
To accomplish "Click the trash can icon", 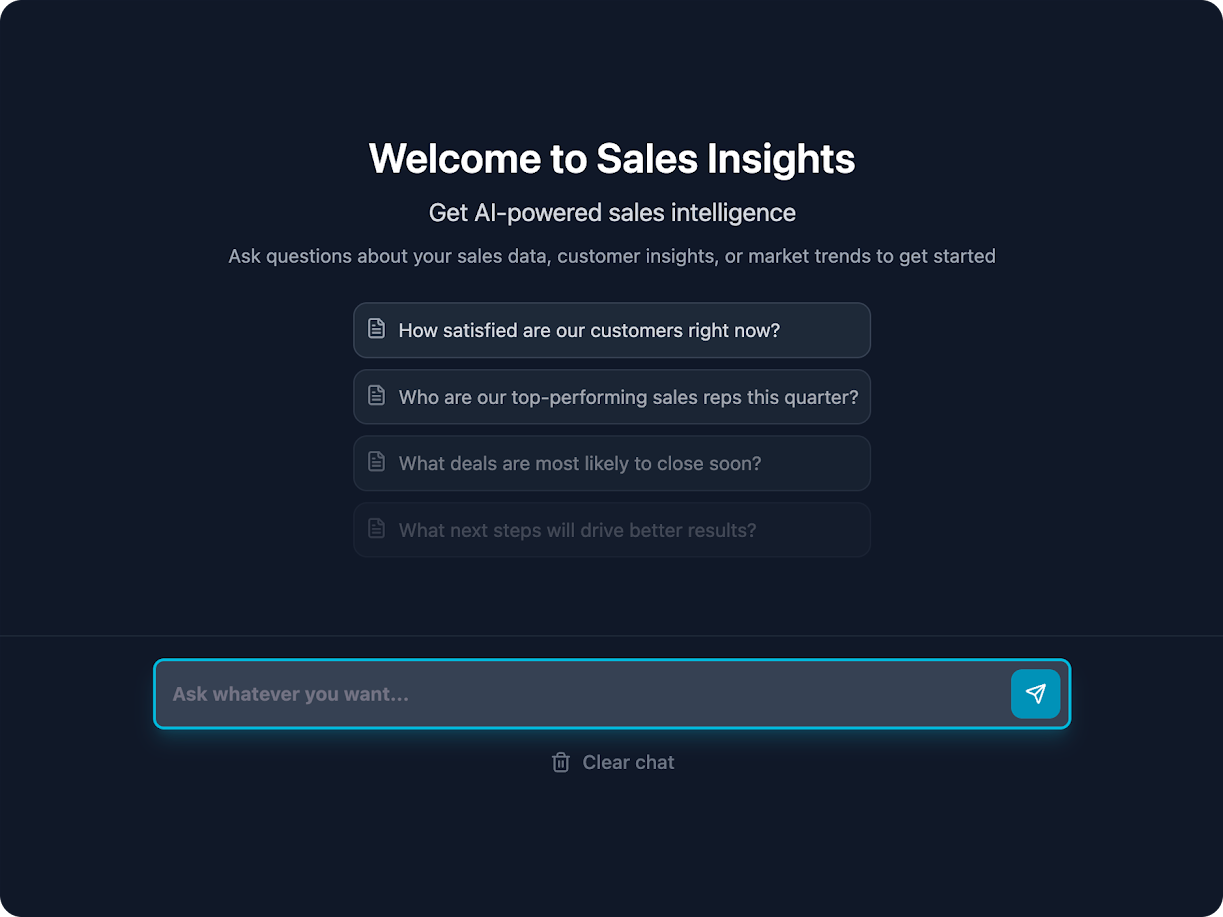I will point(561,763).
